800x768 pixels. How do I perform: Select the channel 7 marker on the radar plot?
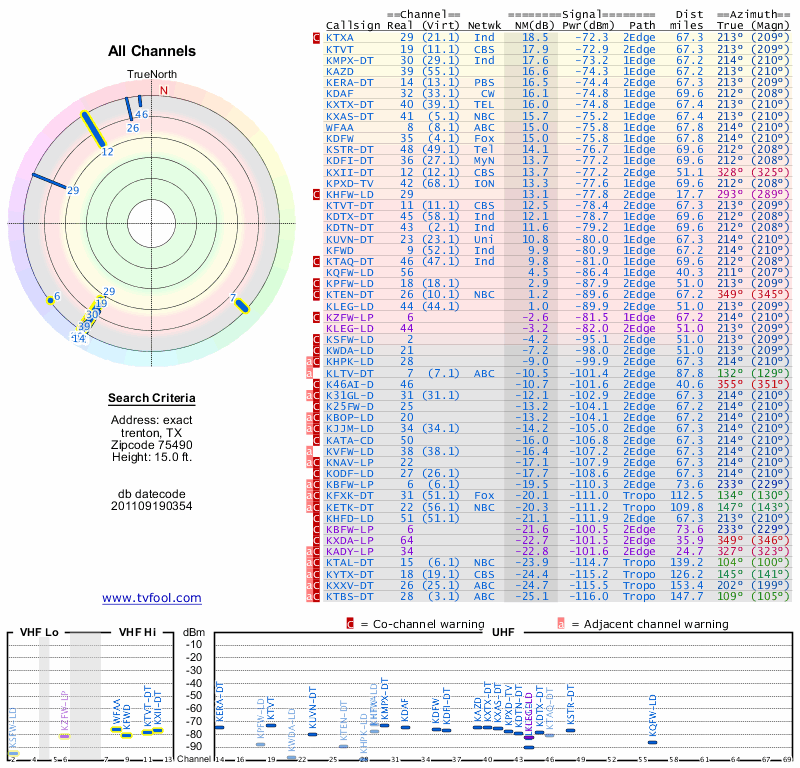coord(241,303)
